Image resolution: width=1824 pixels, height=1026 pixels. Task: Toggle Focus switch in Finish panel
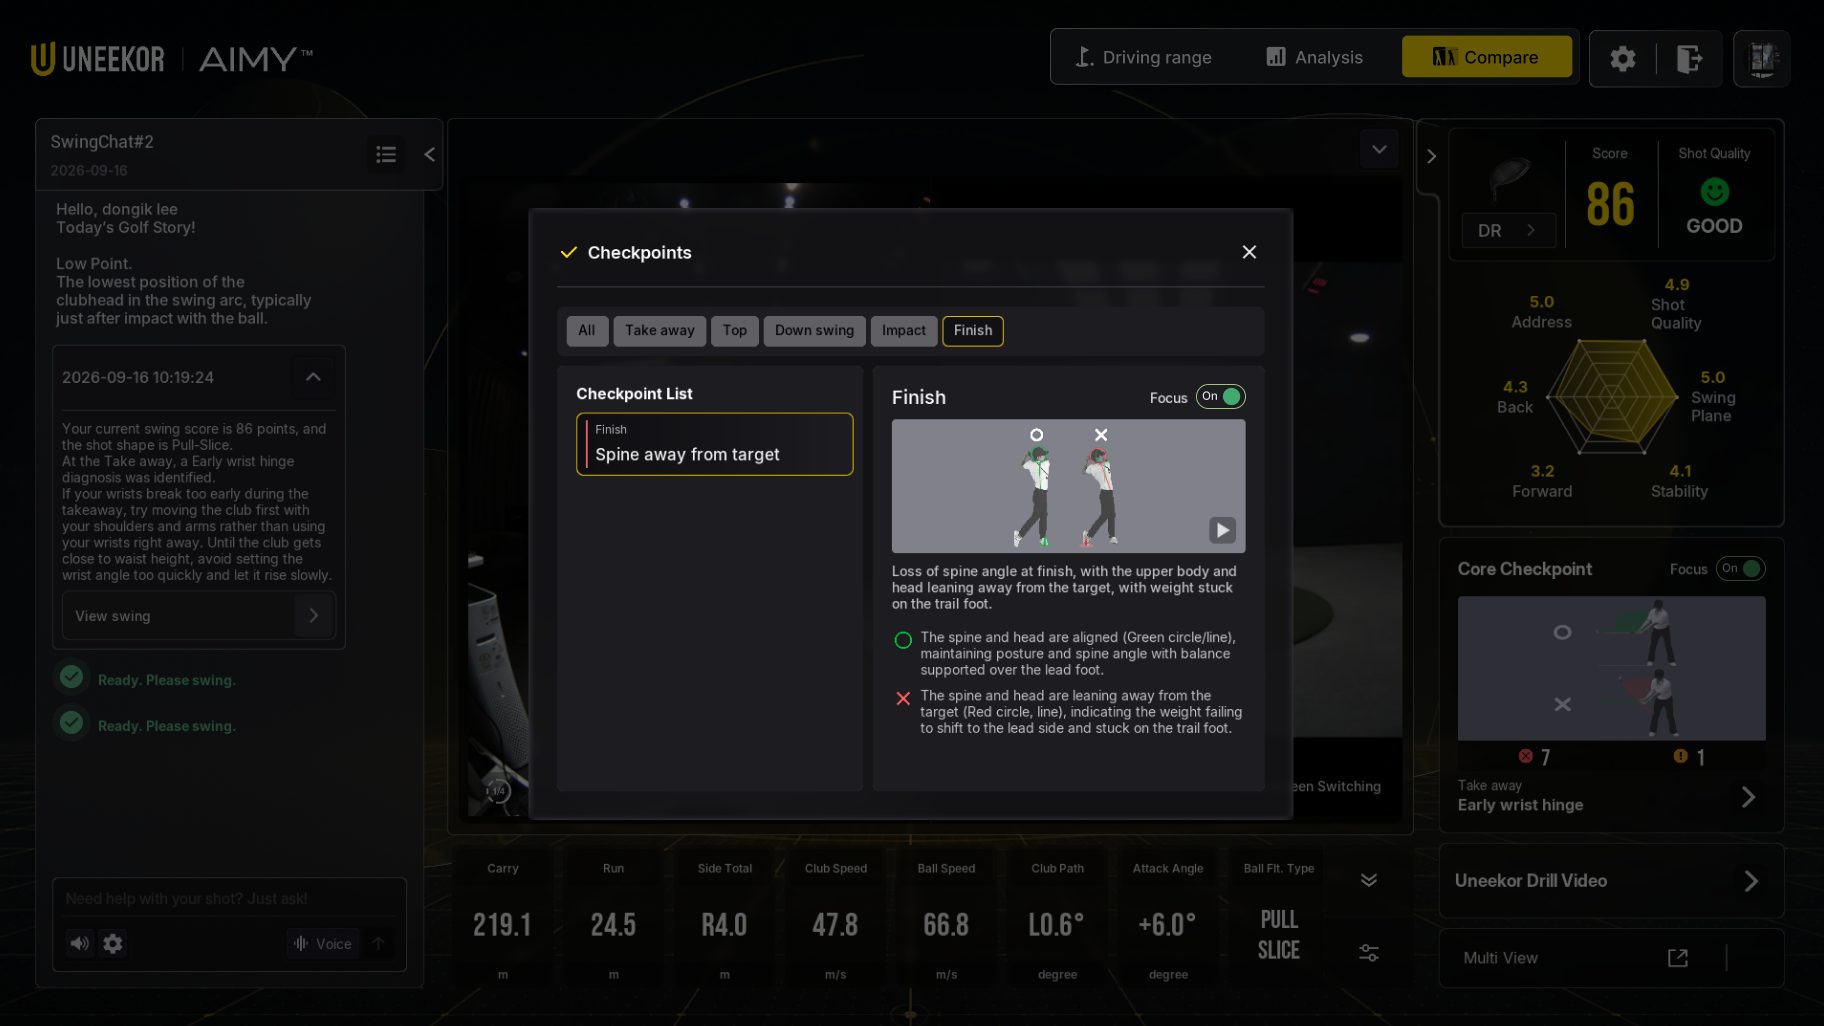(x=1221, y=397)
